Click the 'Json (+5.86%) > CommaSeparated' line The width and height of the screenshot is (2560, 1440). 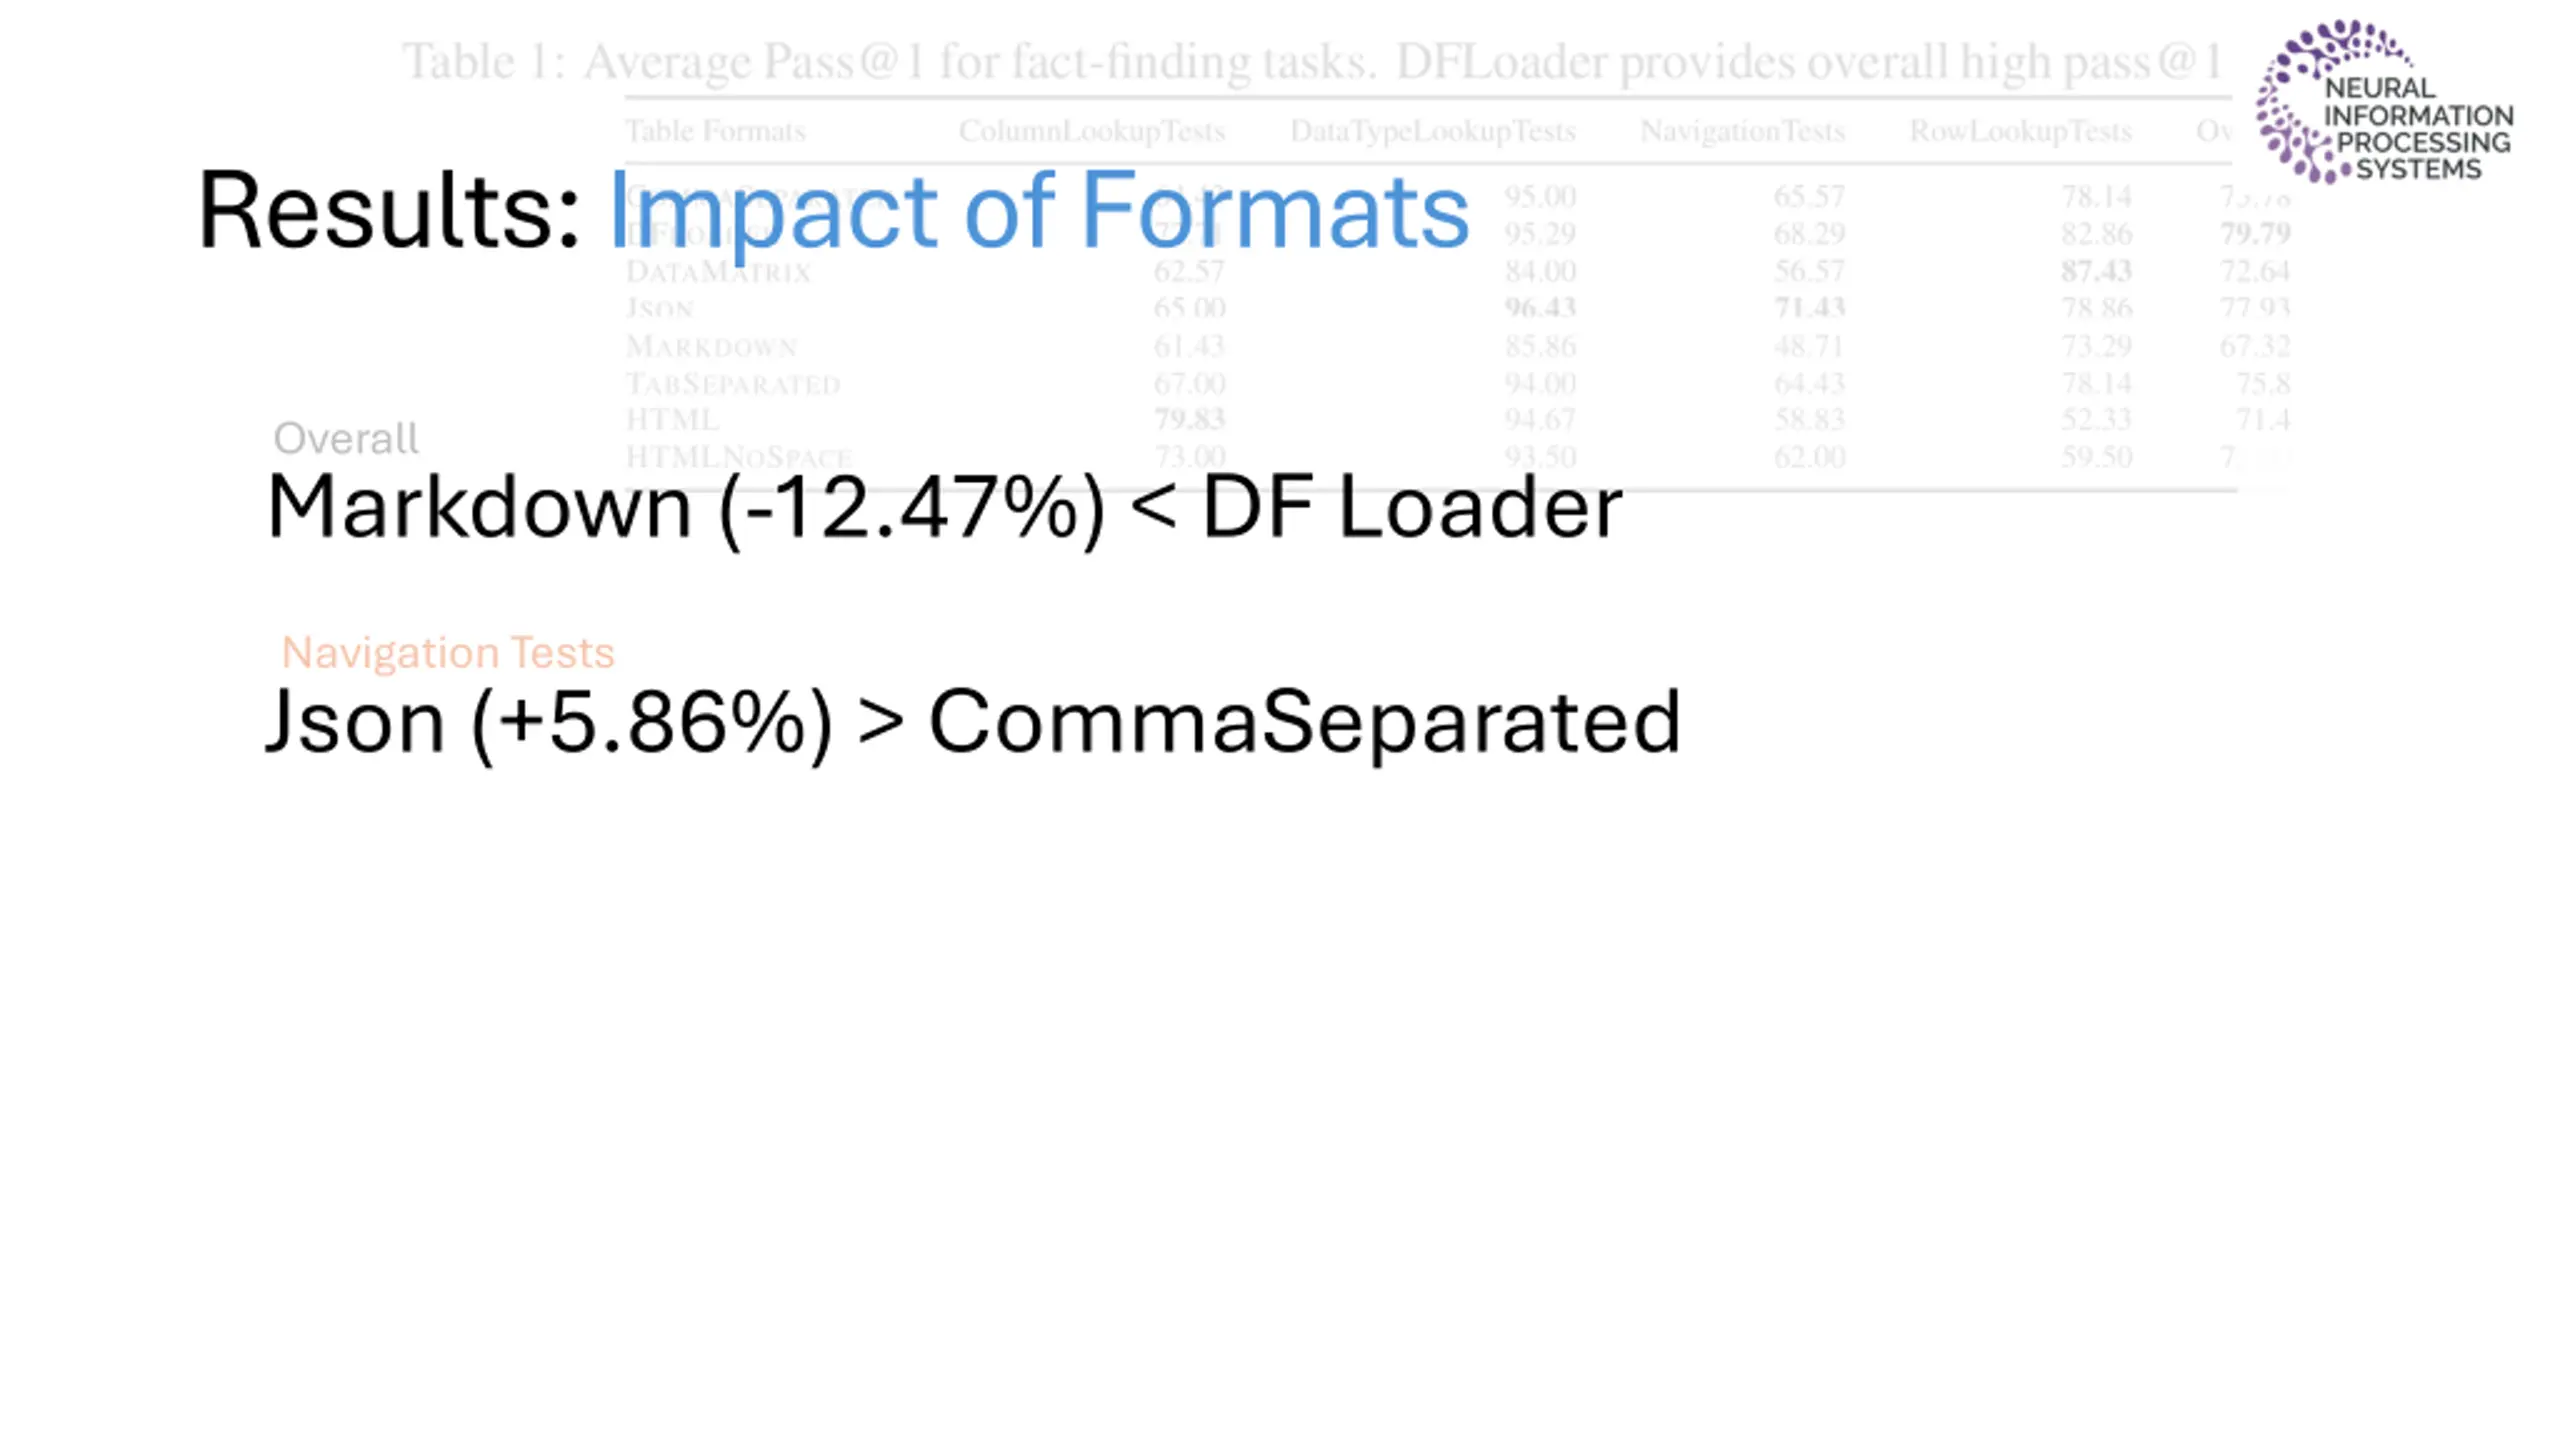[x=973, y=722]
